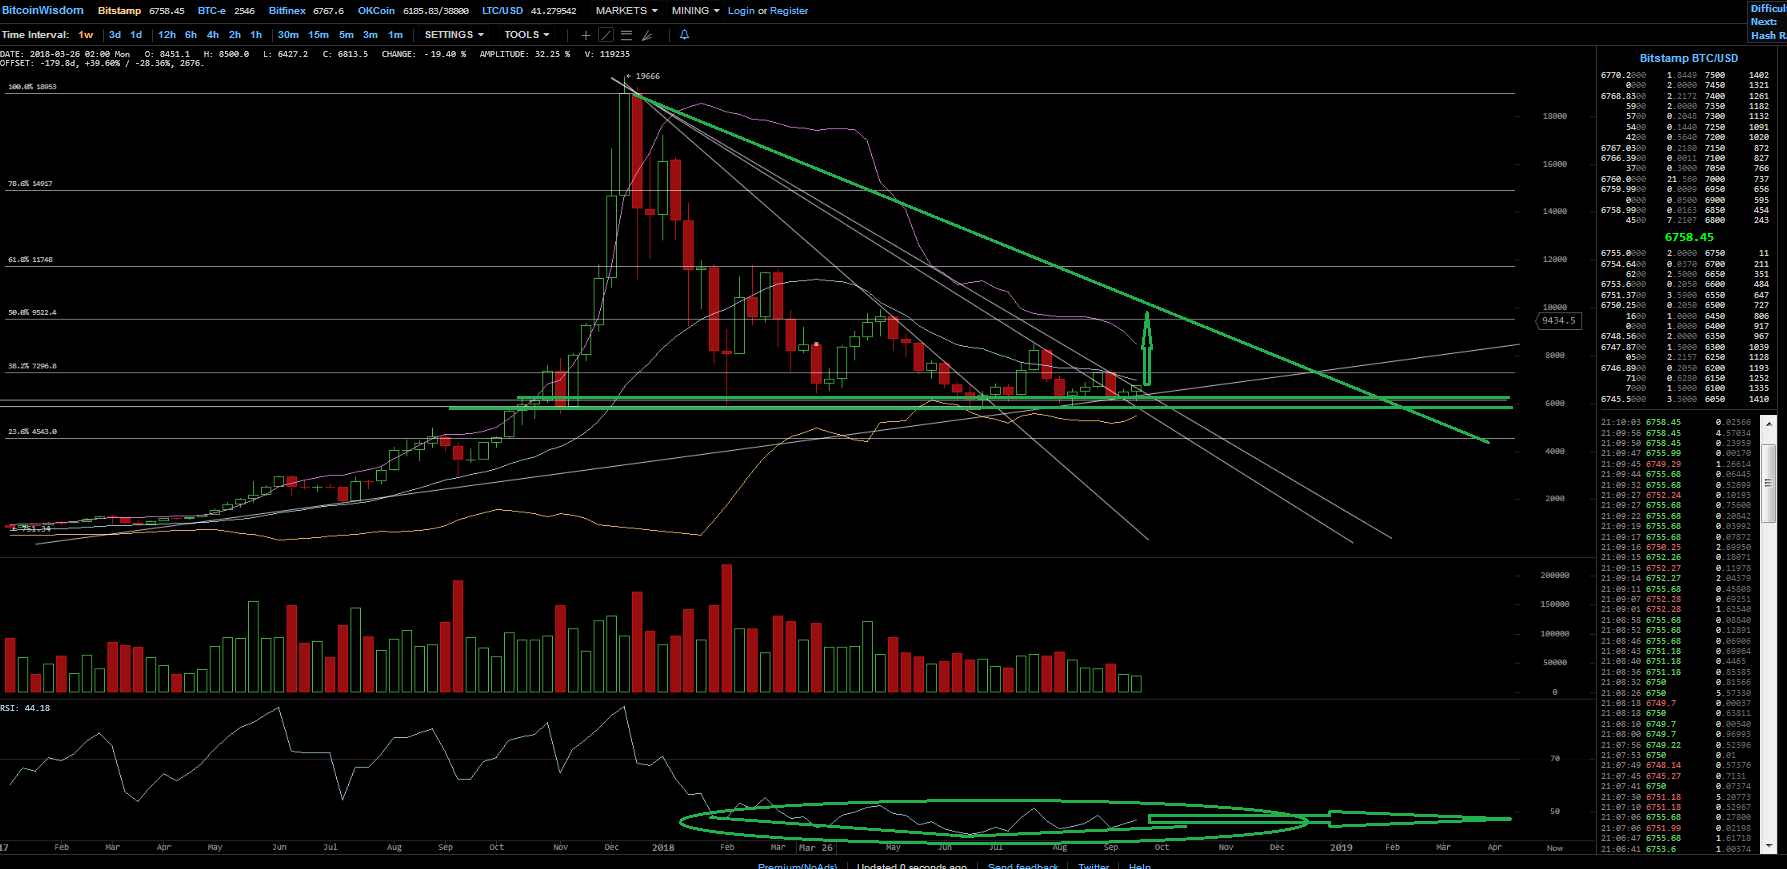
Task: Expand the TOOLS dropdown
Action: click(526, 35)
